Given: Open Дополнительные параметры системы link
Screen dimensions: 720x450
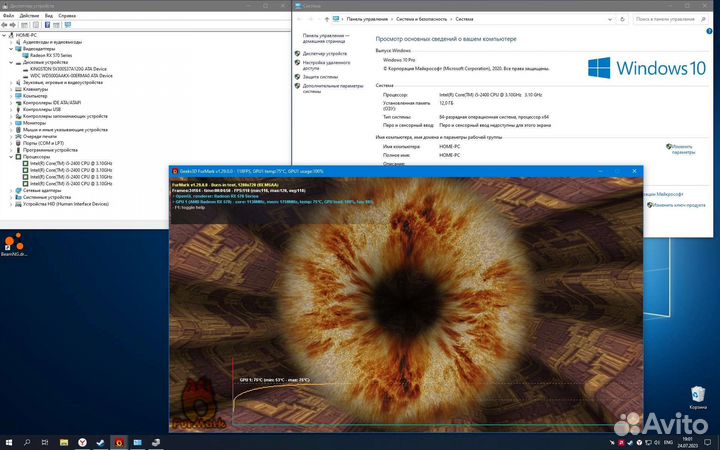Looking at the screenshot, I should pyautogui.click(x=332, y=88).
